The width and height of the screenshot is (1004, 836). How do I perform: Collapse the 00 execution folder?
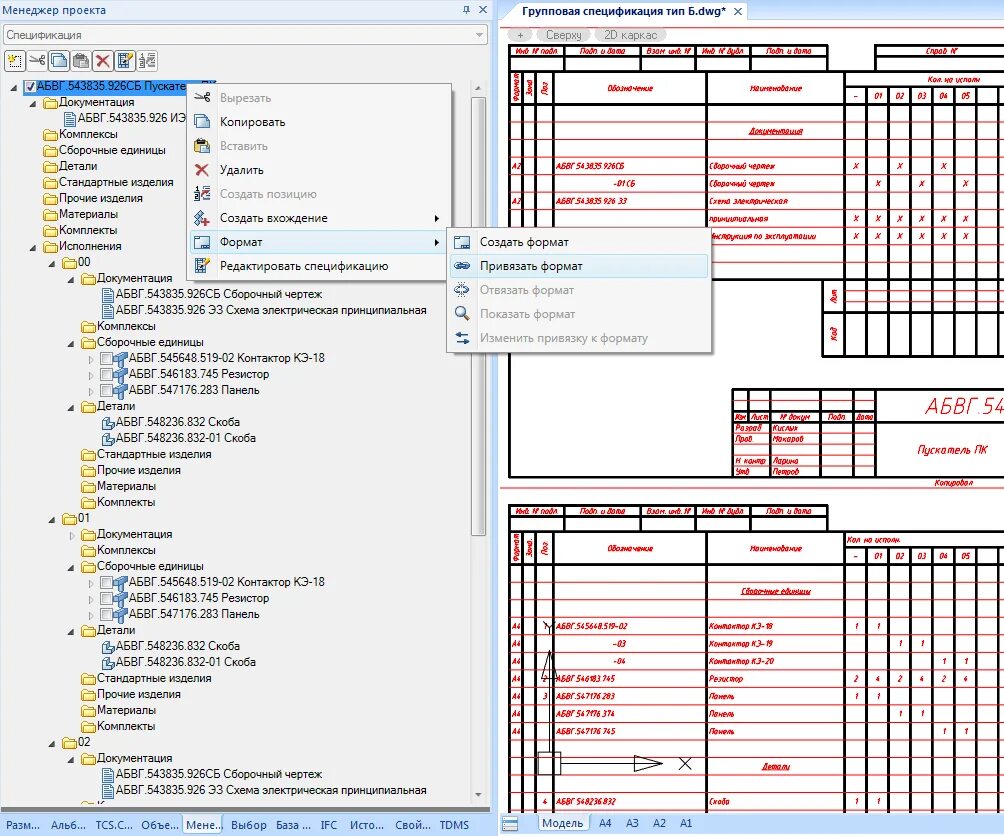coord(52,264)
